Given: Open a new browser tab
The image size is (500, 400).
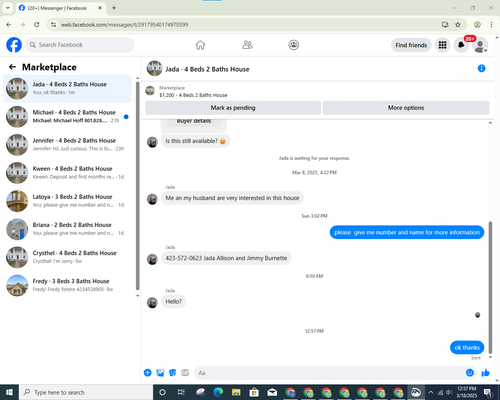Looking at the screenshot, I should tap(114, 8).
